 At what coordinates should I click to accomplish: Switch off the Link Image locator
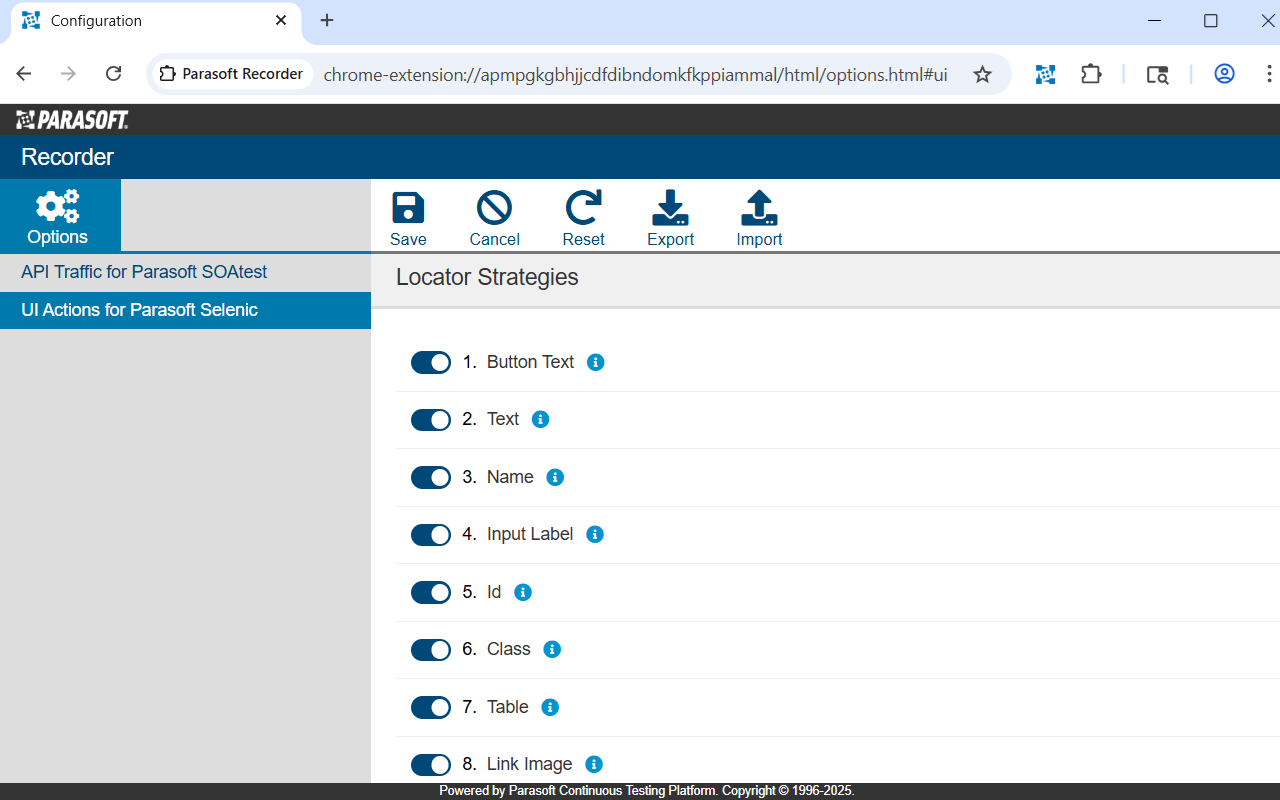431,765
